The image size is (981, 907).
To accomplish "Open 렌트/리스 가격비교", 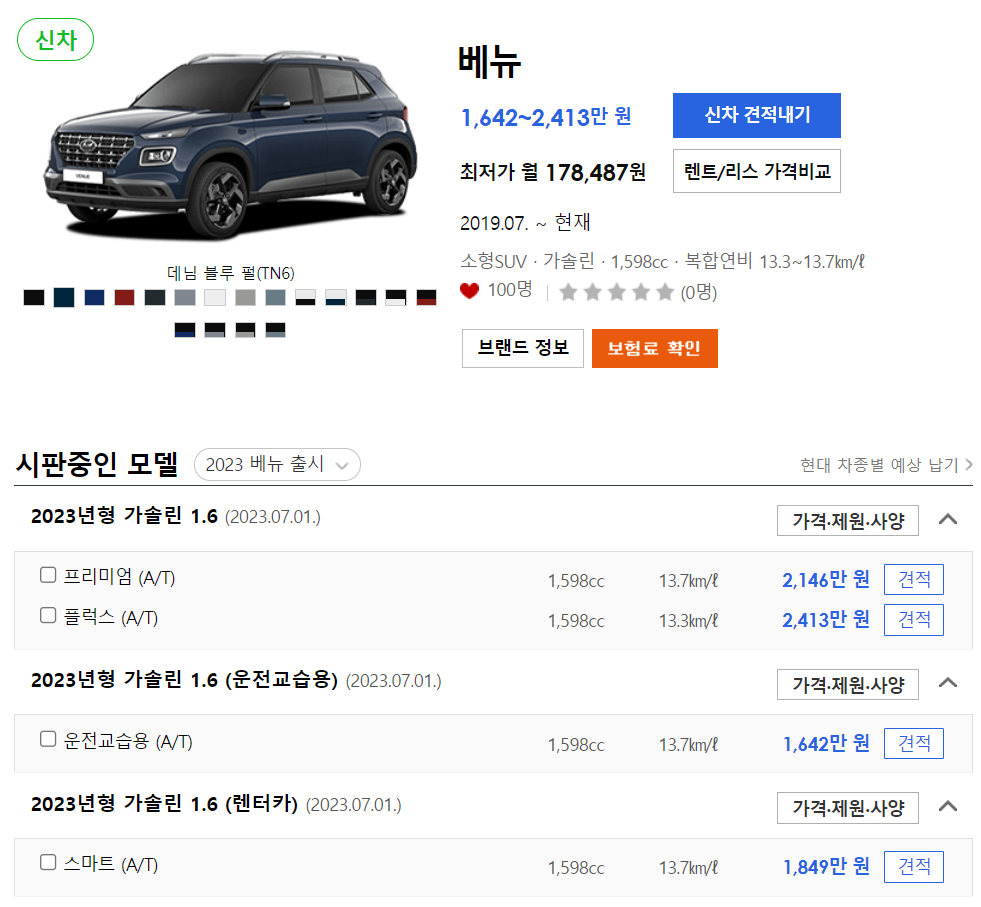I will [756, 171].
